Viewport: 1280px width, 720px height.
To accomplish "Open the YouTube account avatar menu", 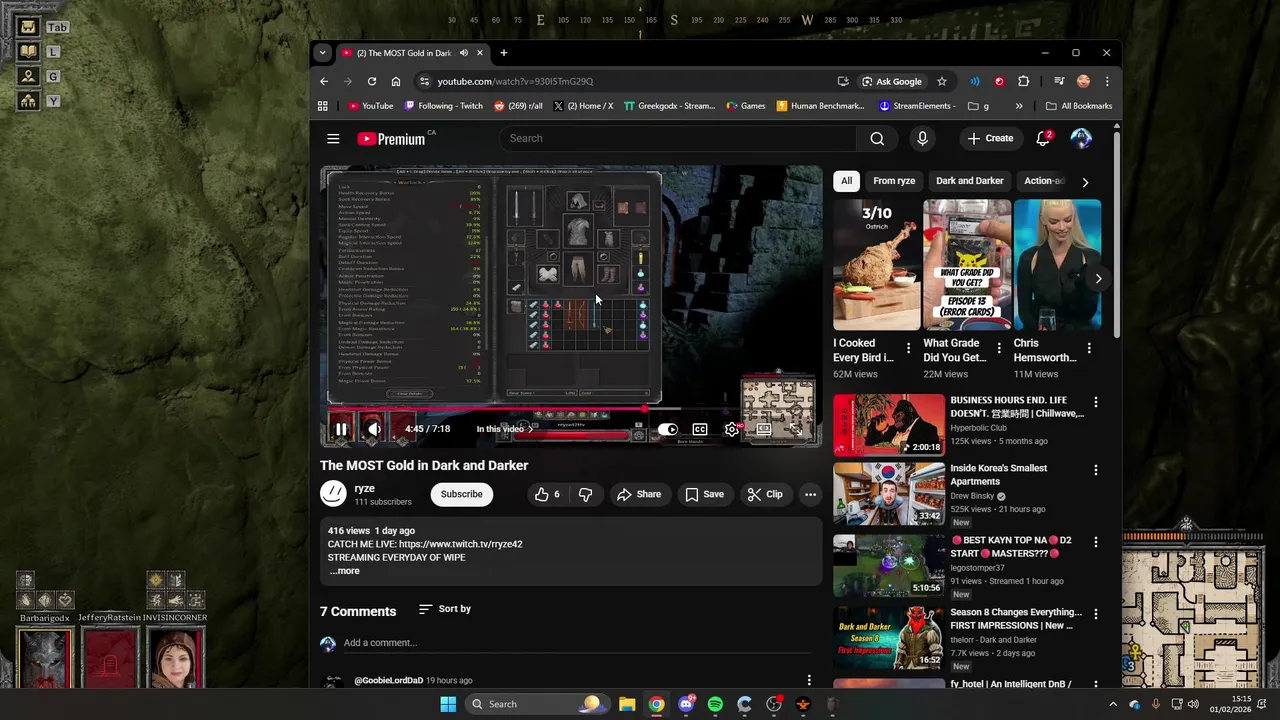I will [1081, 139].
